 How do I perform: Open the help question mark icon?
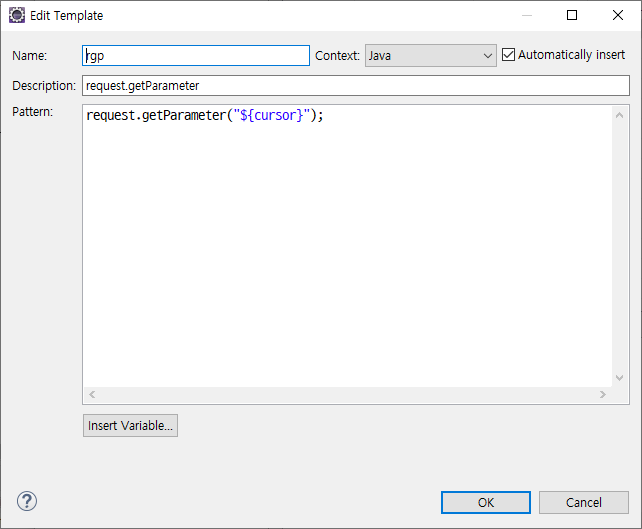[27, 501]
